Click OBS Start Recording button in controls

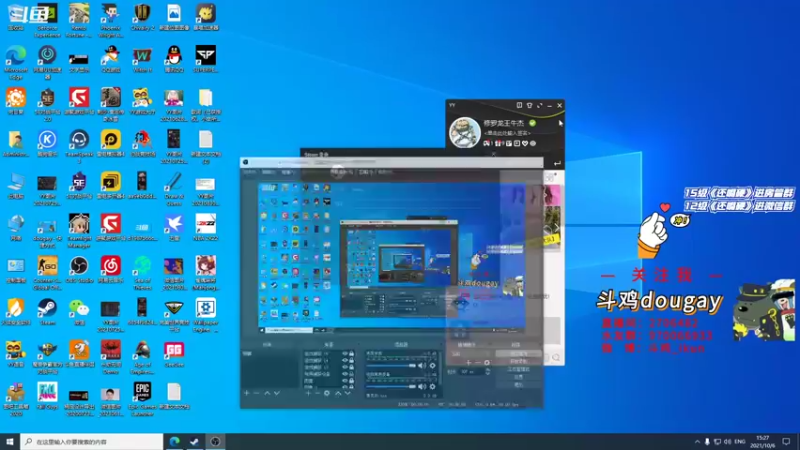(x=518, y=361)
